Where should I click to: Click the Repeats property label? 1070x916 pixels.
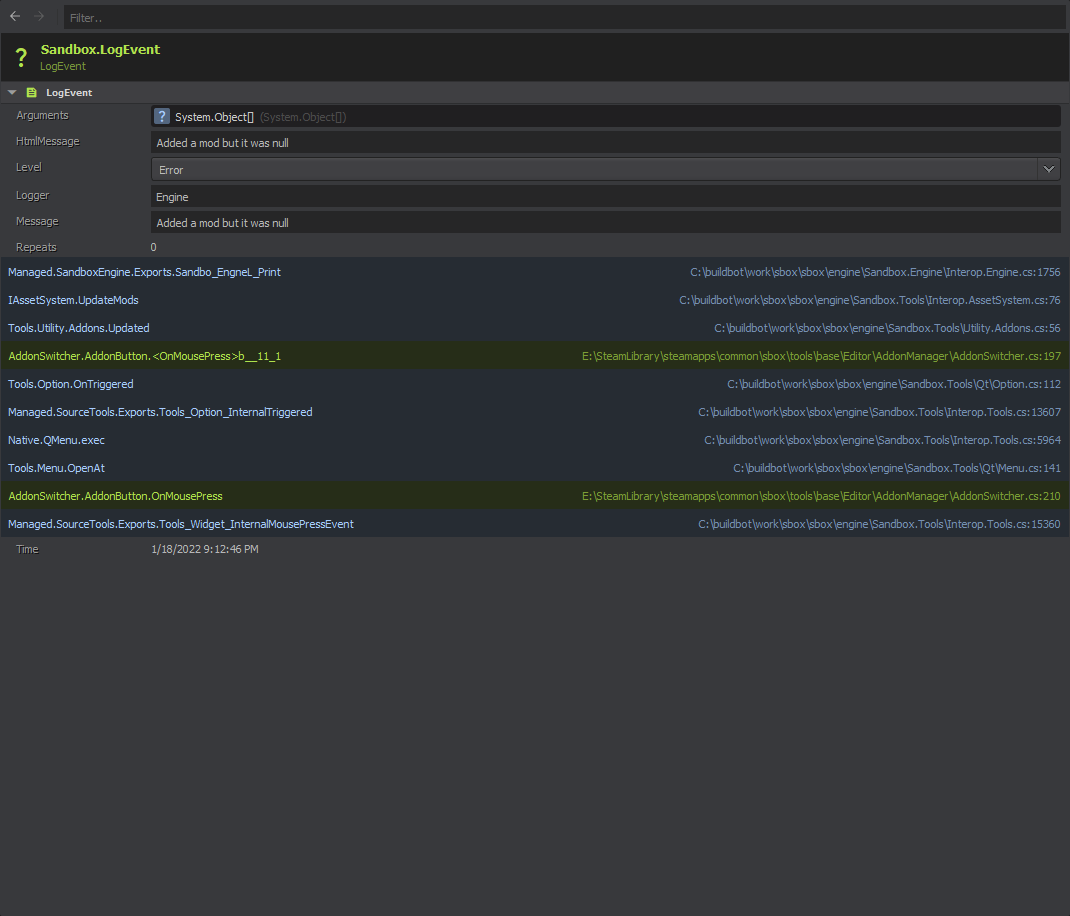(36, 247)
